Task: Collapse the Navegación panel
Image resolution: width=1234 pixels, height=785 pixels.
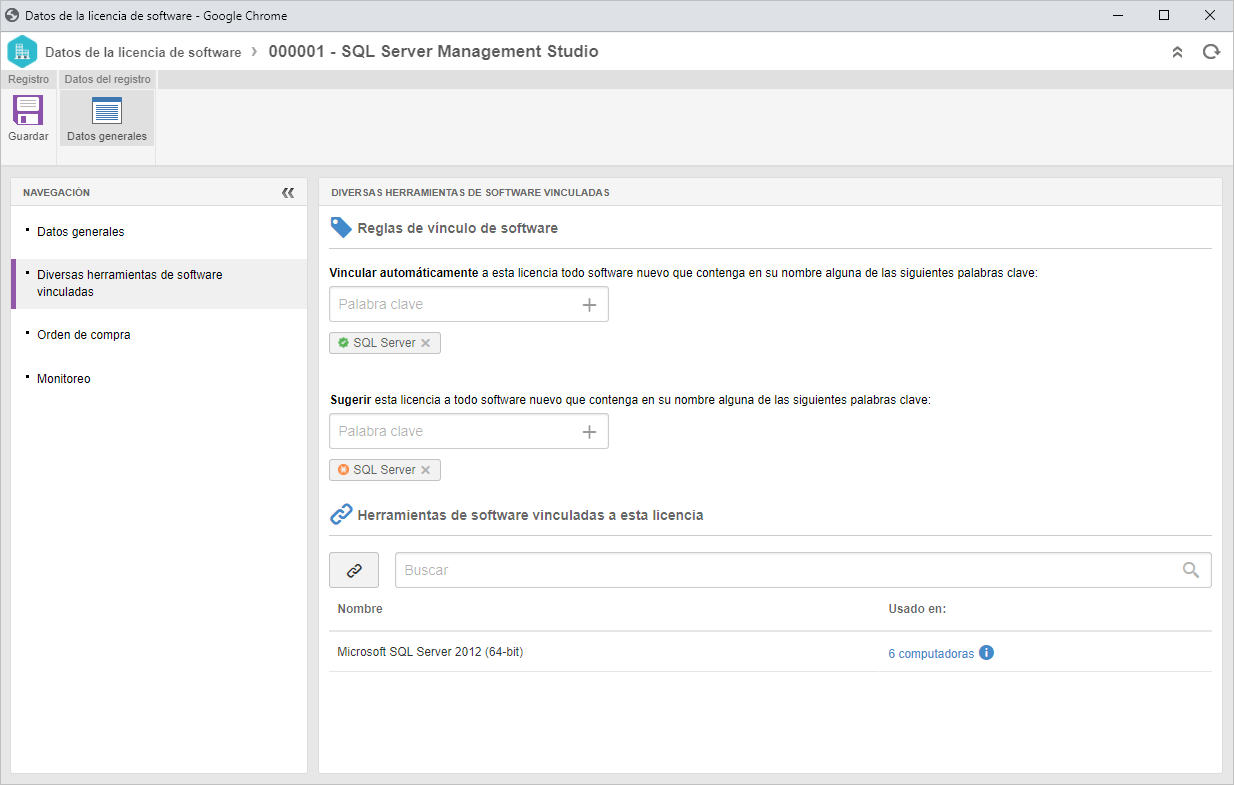Action: point(288,193)
